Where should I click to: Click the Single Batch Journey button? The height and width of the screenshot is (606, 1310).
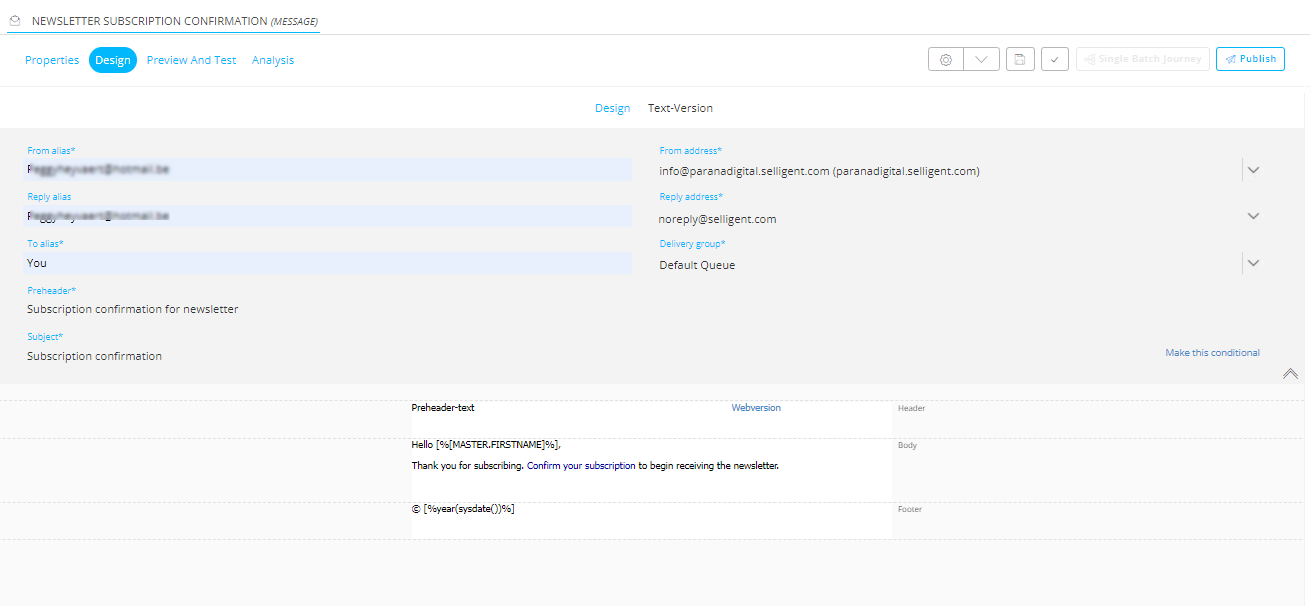1142,59
